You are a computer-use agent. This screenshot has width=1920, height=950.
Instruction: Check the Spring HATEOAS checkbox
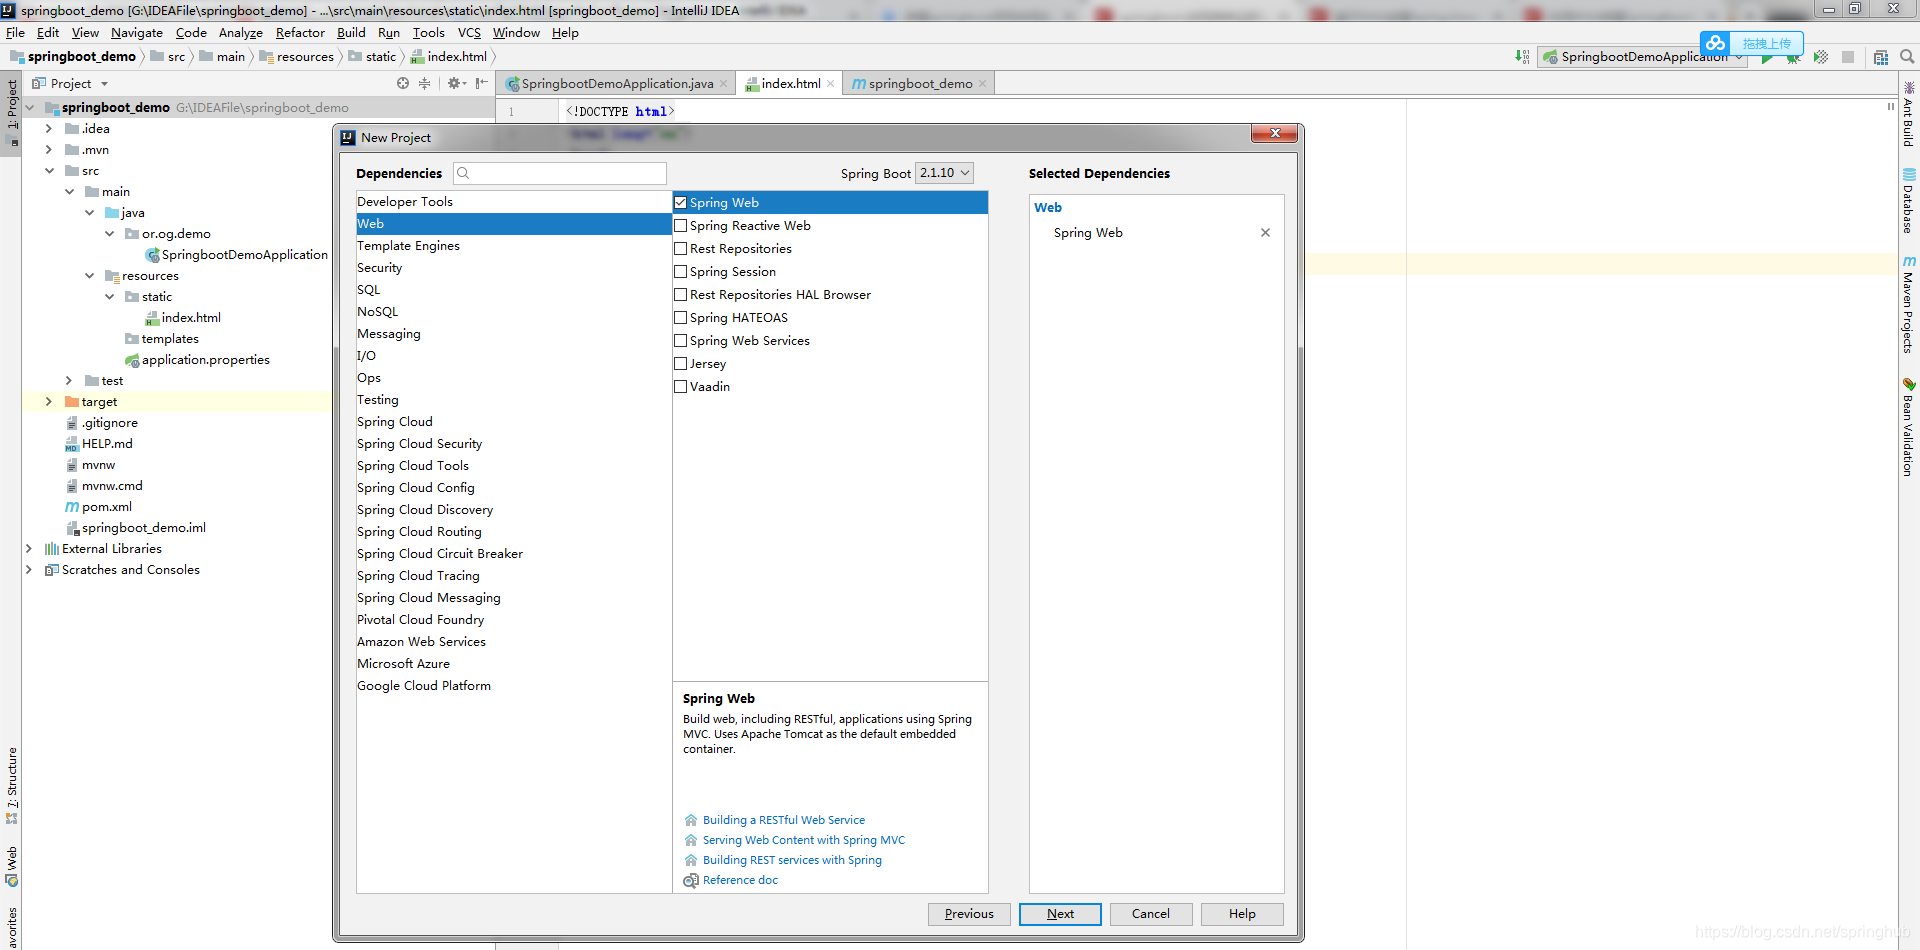coord(680,318)
